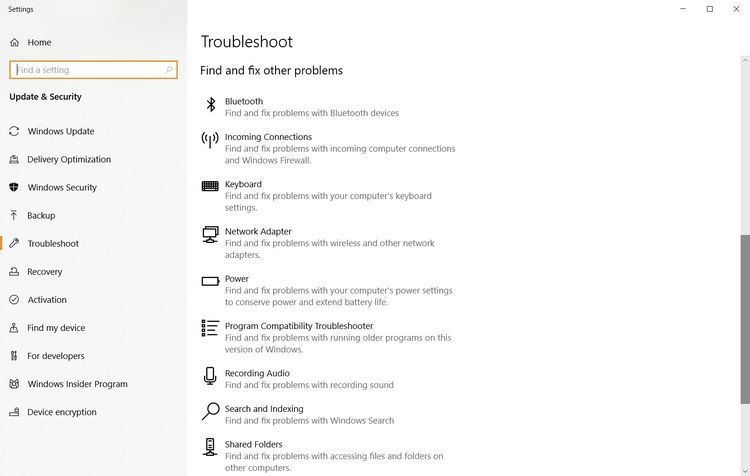Image resolution: width=750 pixels, height=476 pixels.
Task: Open the Recovery settings page
Action: [x=44, y=271]
